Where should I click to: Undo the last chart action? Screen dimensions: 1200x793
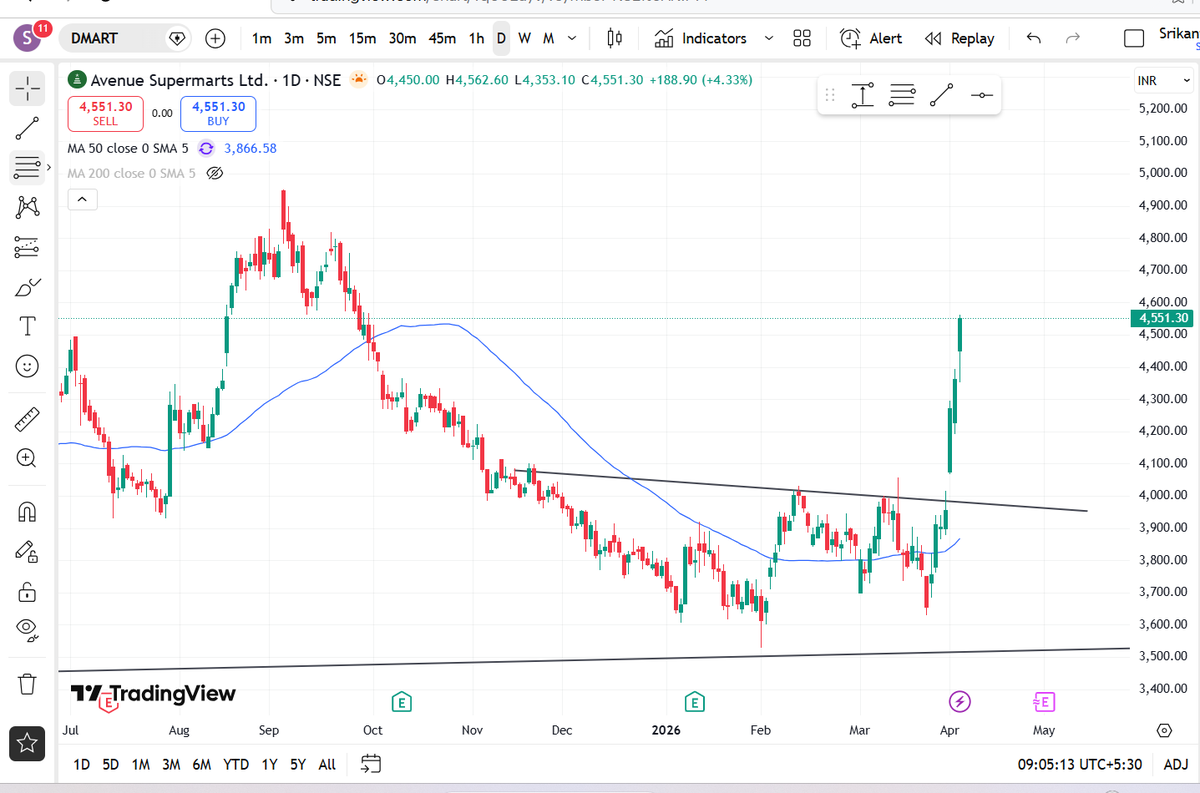click(x=1034, y=38)
